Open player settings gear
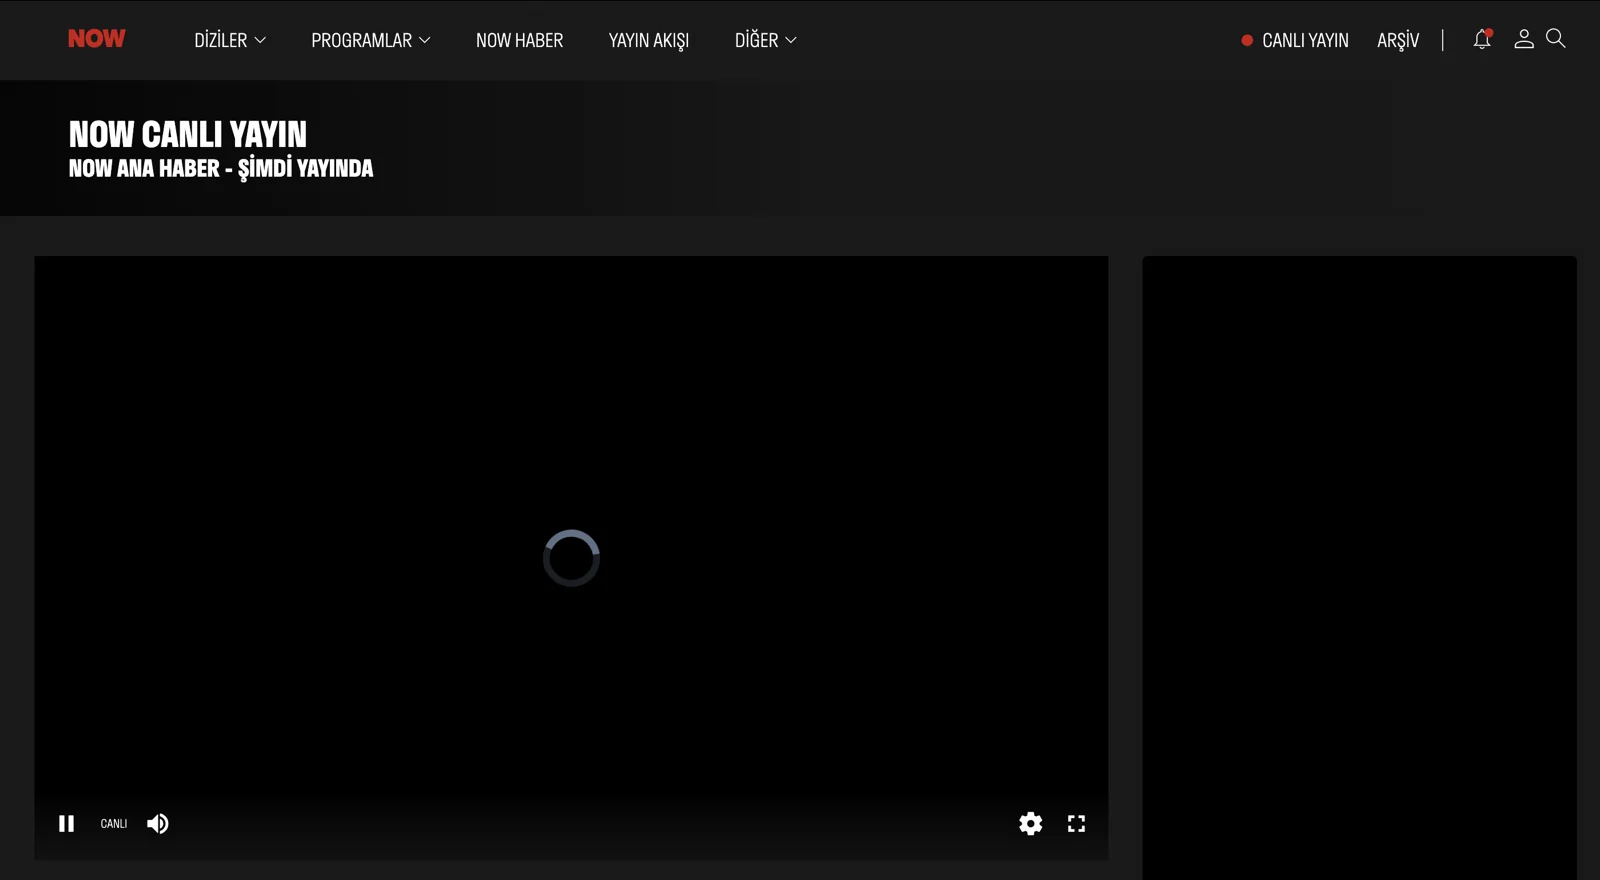 [1031, 823]
